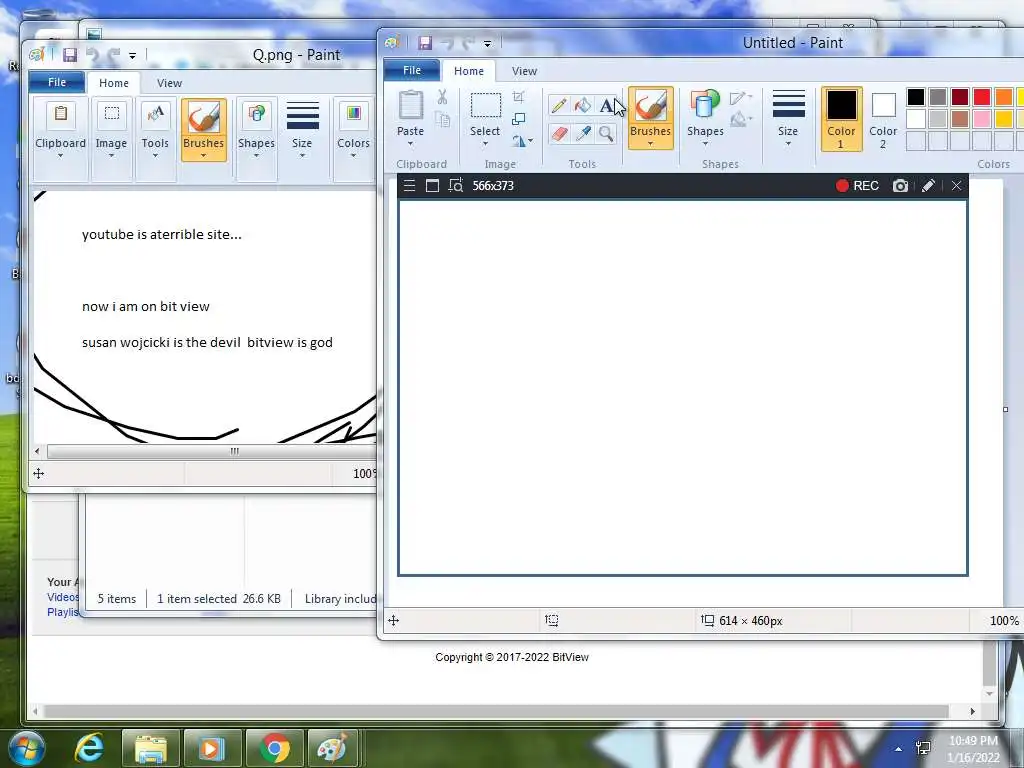
Task: Pick black swatch in color palette
Action: [916, 97]
